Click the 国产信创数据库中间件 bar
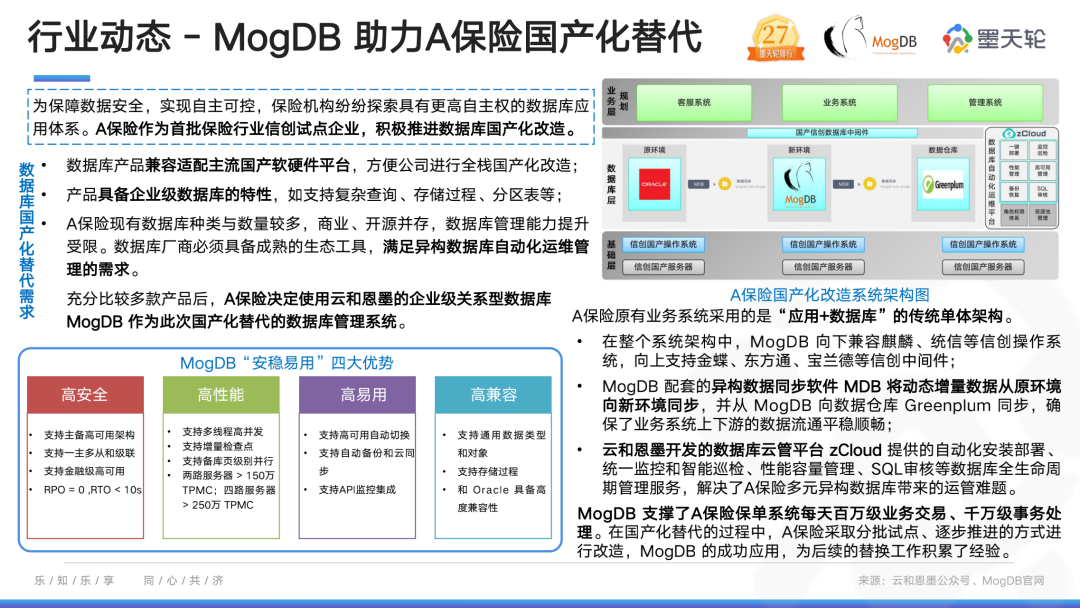Image resolution: width=1080 pixels, height=608 pixels. coord(832,132)
